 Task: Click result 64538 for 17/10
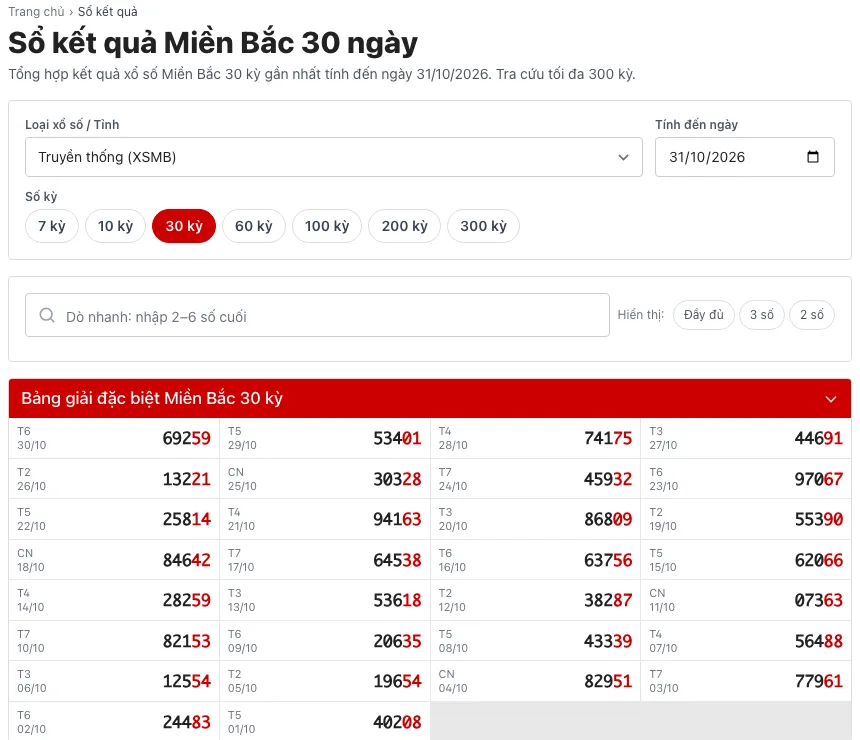397,560
